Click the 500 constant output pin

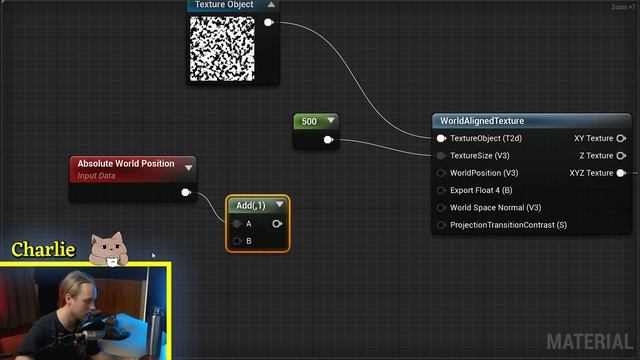click(328, 140)
